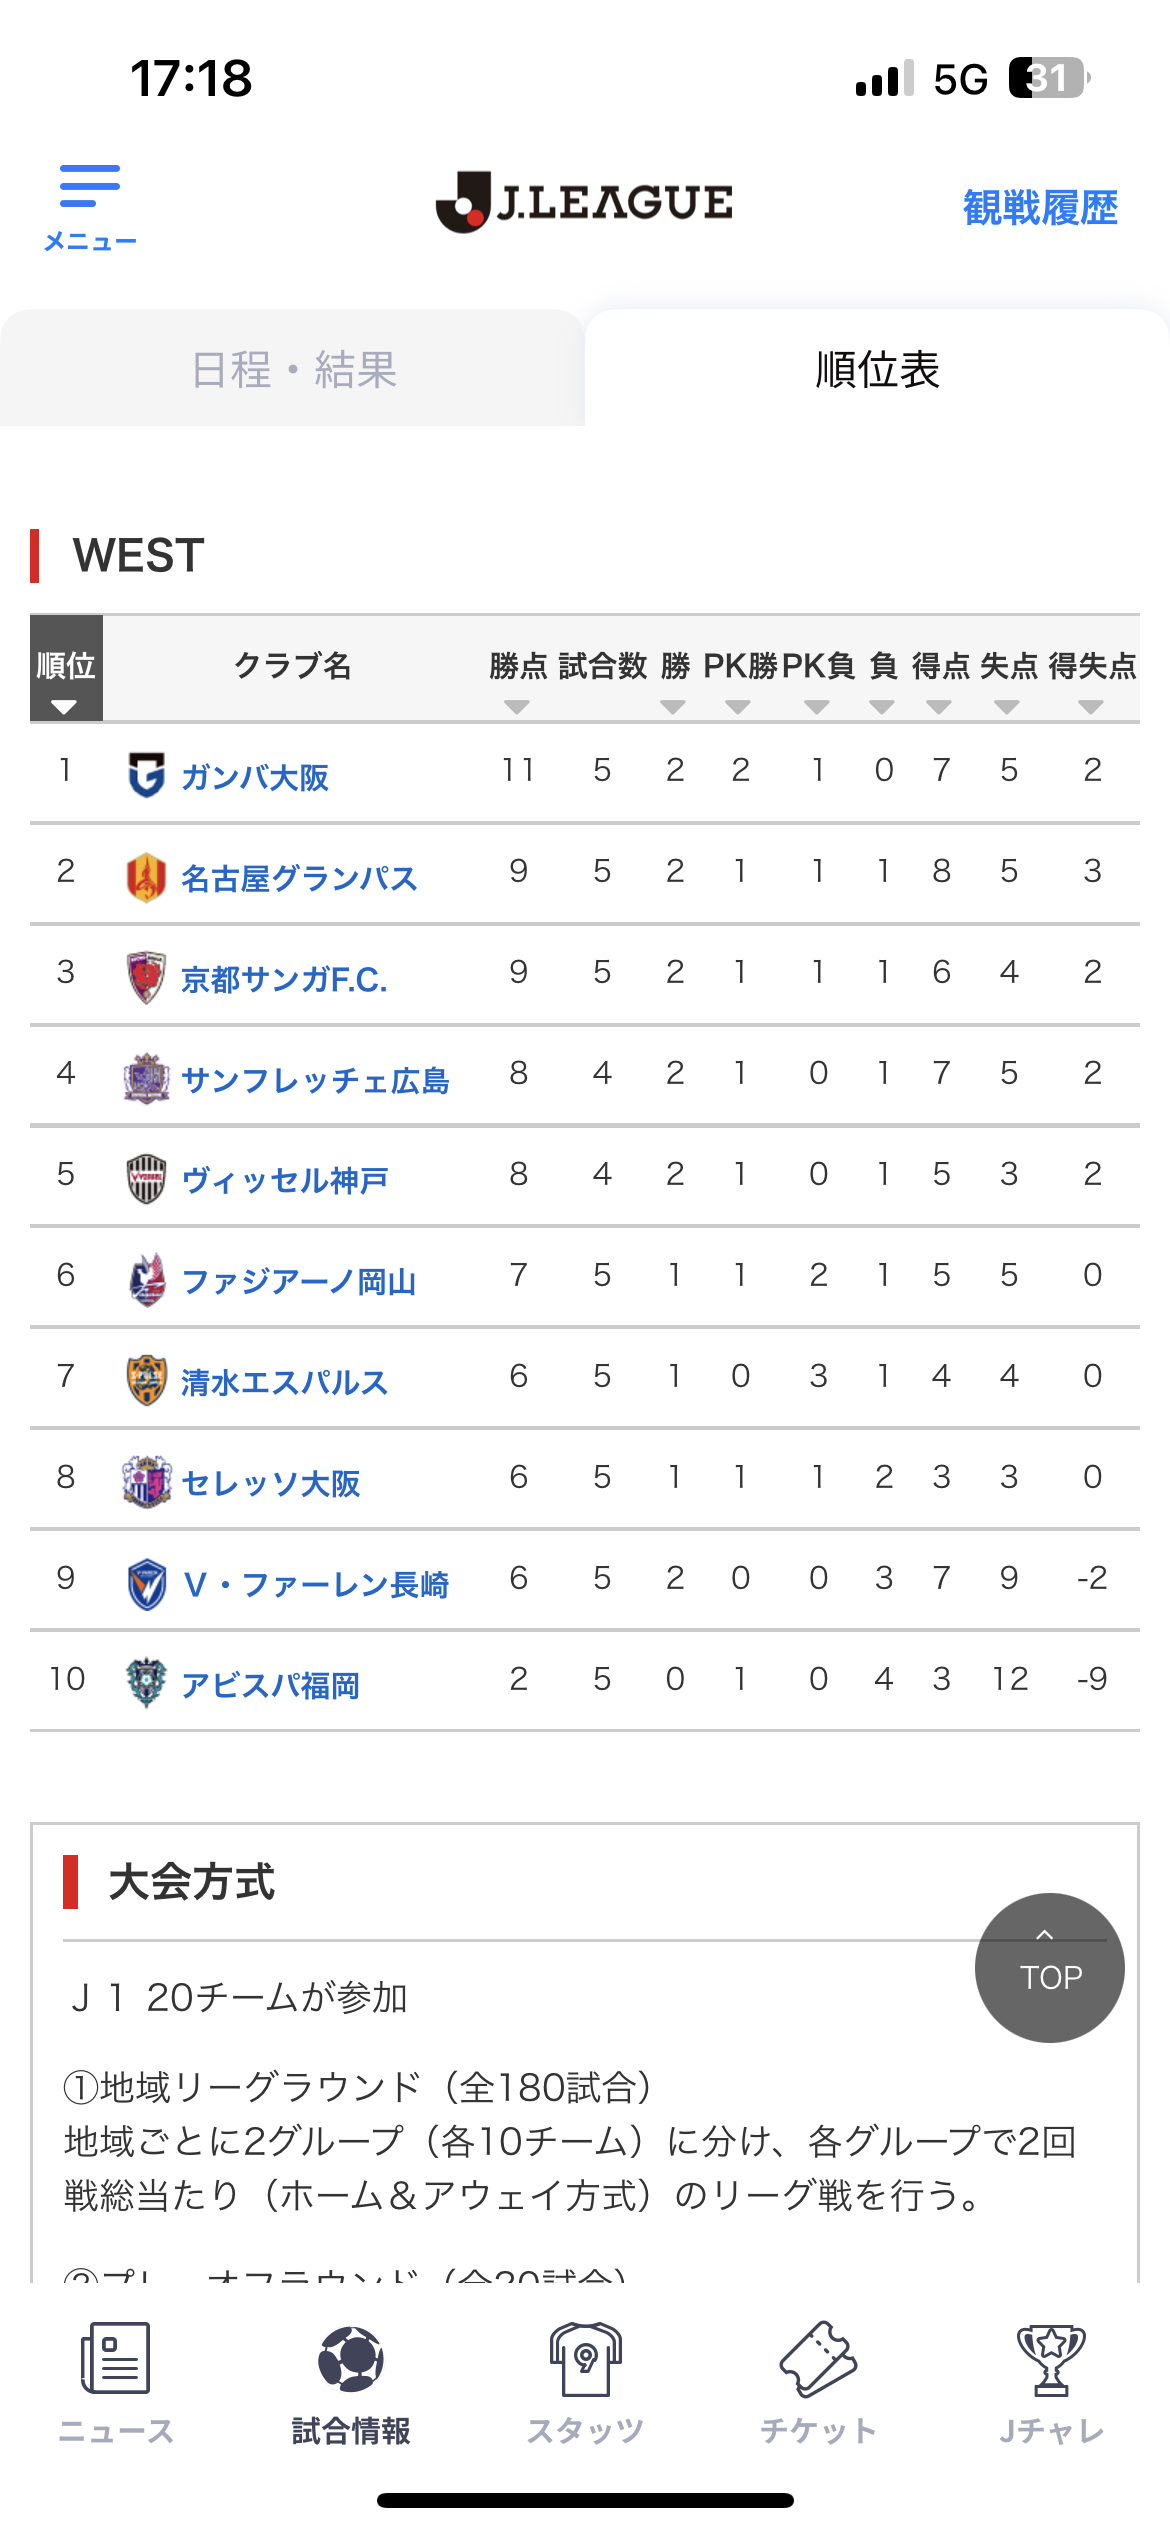The width and height of the screenshot is (1170, 2532).
Task: Tap the Gamba Osaka club crest
Action: pos(146,775)
